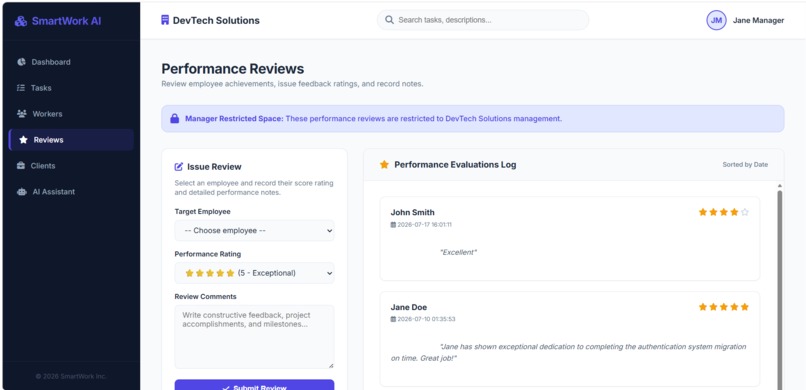Click the Performance Evaluations Log star icon
This screenshot has width=806, height=390.
click(384, 164)
